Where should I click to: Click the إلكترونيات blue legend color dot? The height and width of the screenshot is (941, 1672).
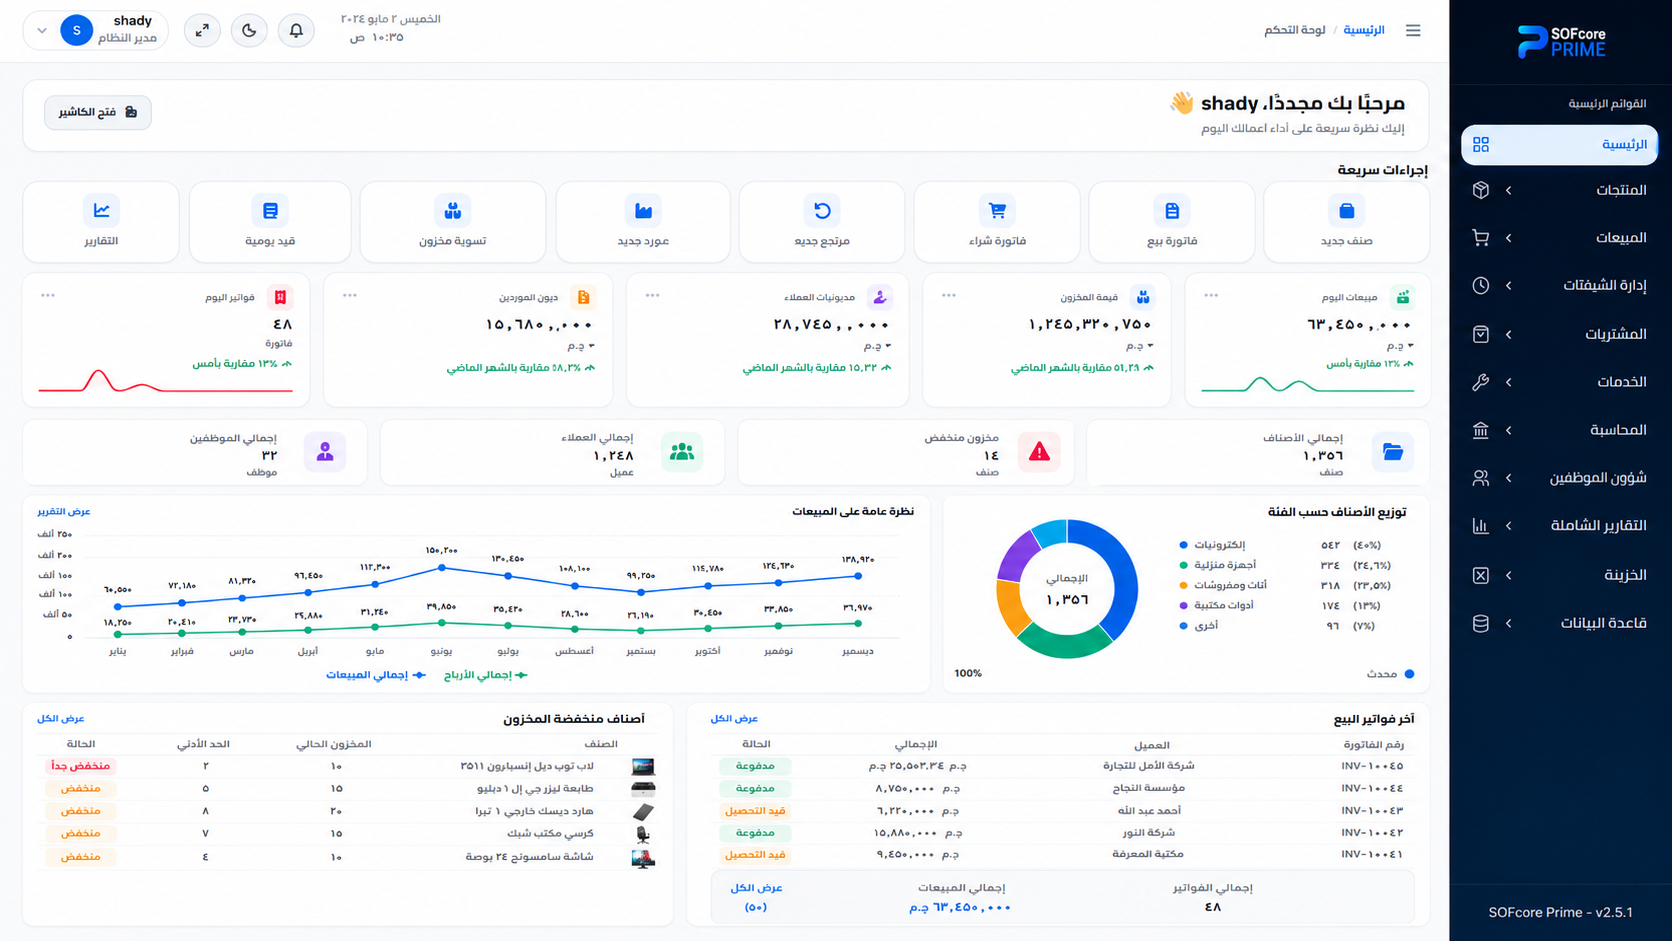(x=1184, y=545)
